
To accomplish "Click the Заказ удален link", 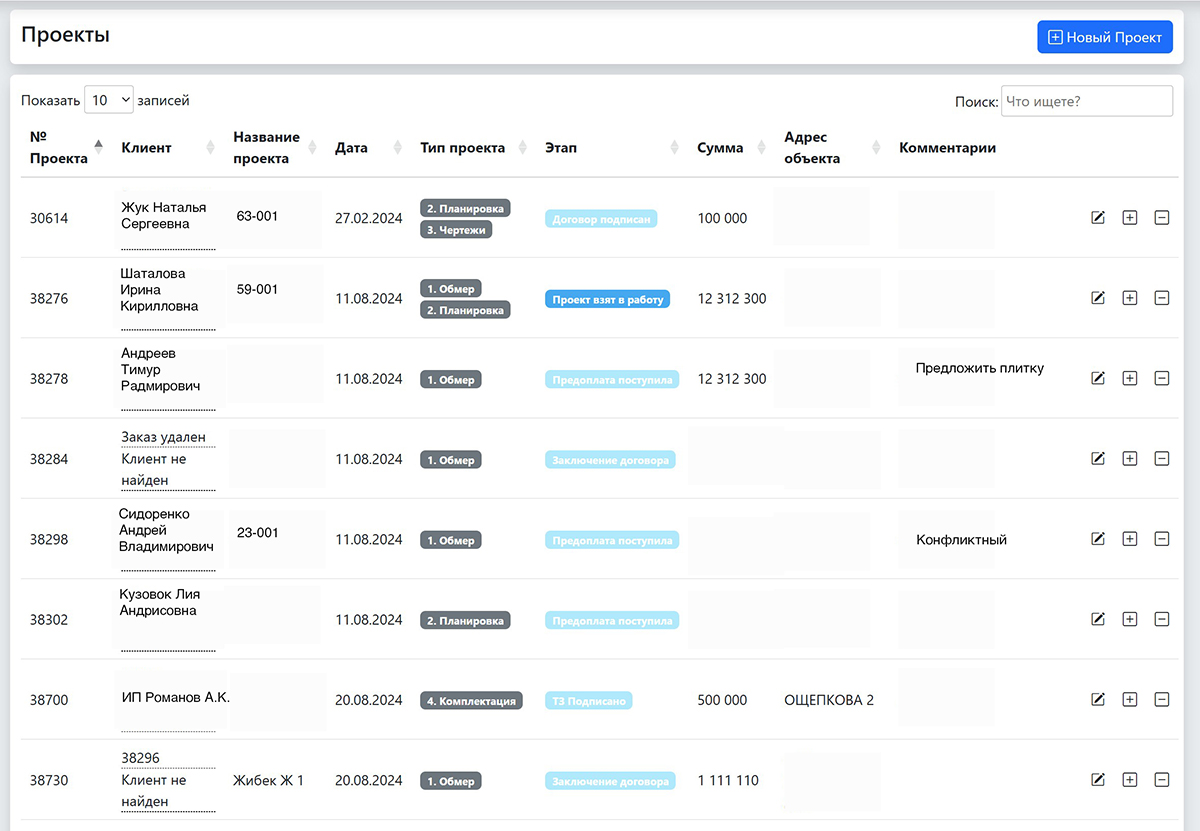I will click(163, 437).
